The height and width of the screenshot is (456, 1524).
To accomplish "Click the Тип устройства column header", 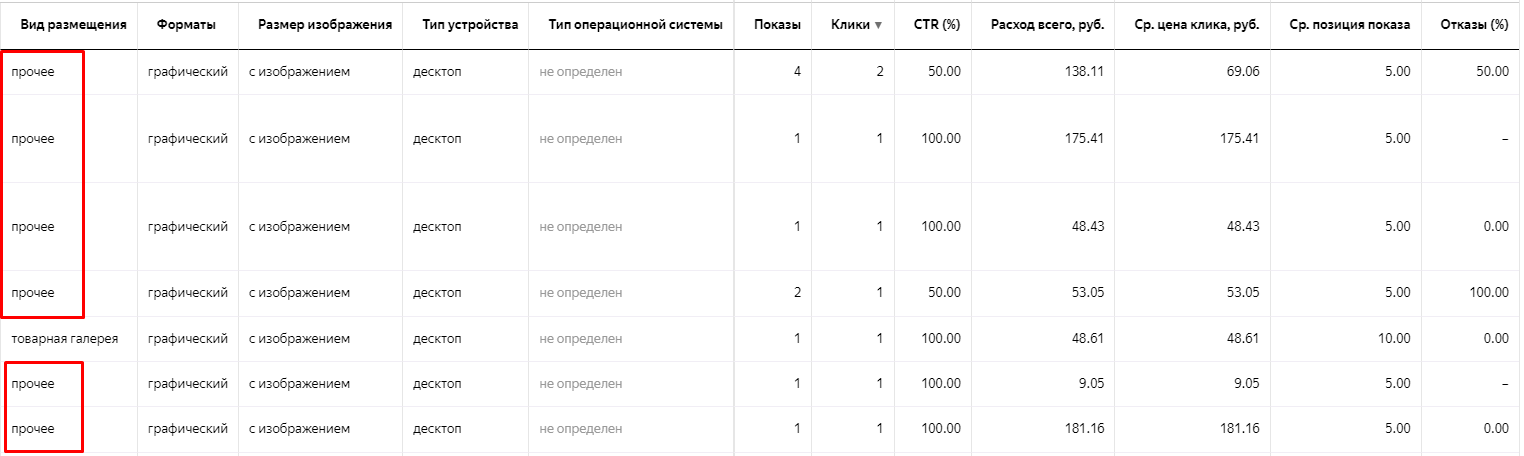I will (465, 24).
